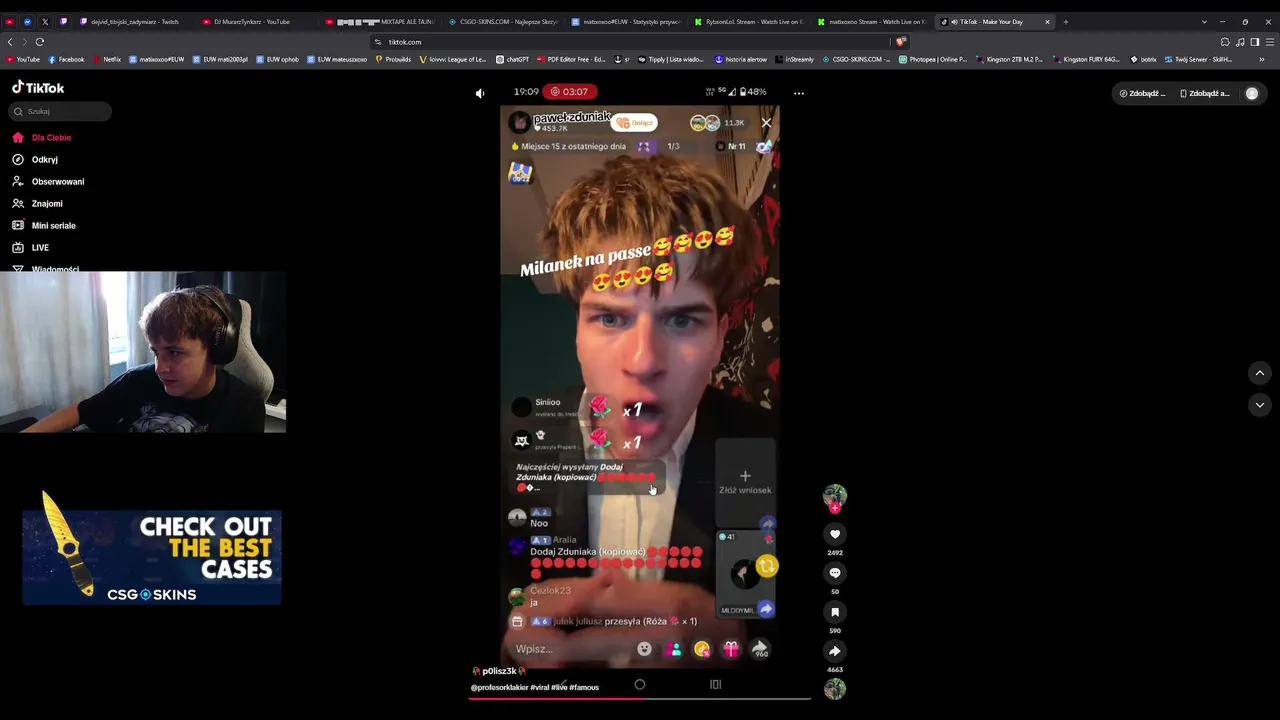The width and height of the screenshot is (1280, 720).
Task: Open the botrix bookmark
Action: click(x=1143, y=60)
